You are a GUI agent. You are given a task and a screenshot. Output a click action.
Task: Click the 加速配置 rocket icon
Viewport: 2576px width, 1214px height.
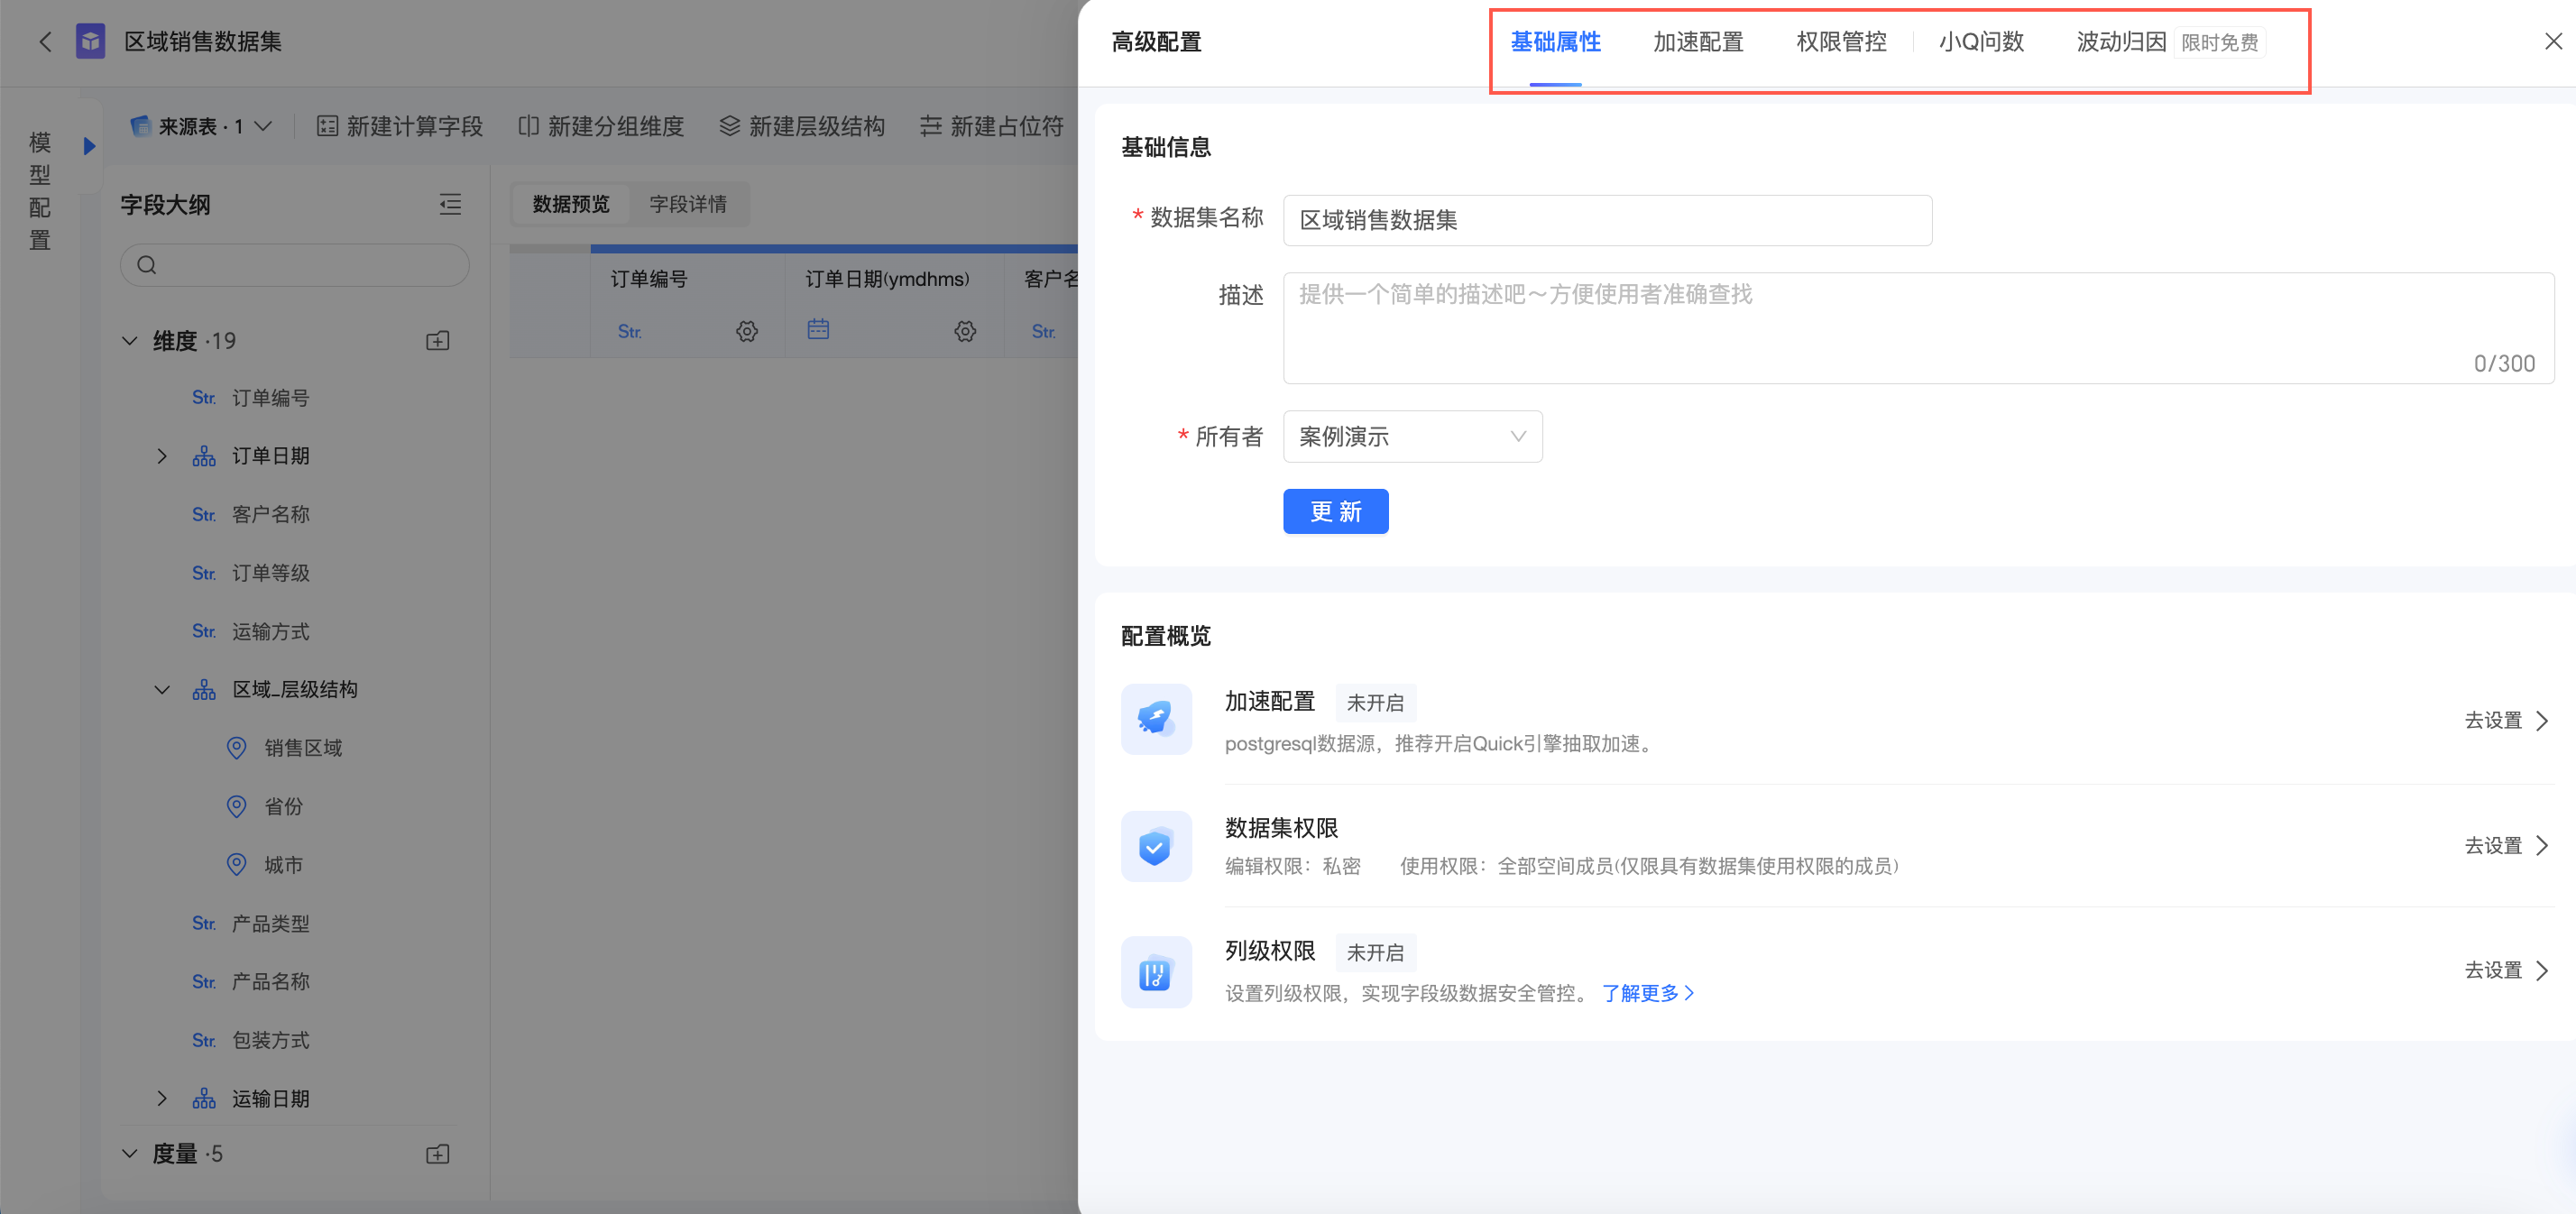coord(1156,719)
